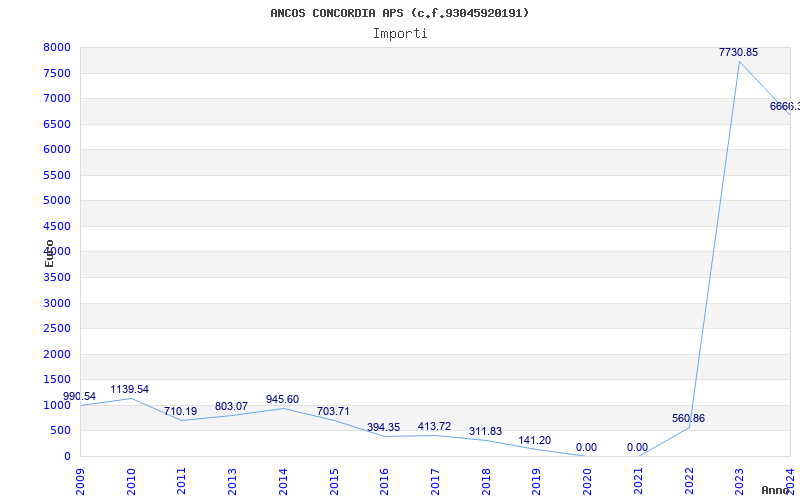The height and width of the screenshot is (500, 800).
Task: Click the 2013 x-axis year label
Action: (232, 482)
